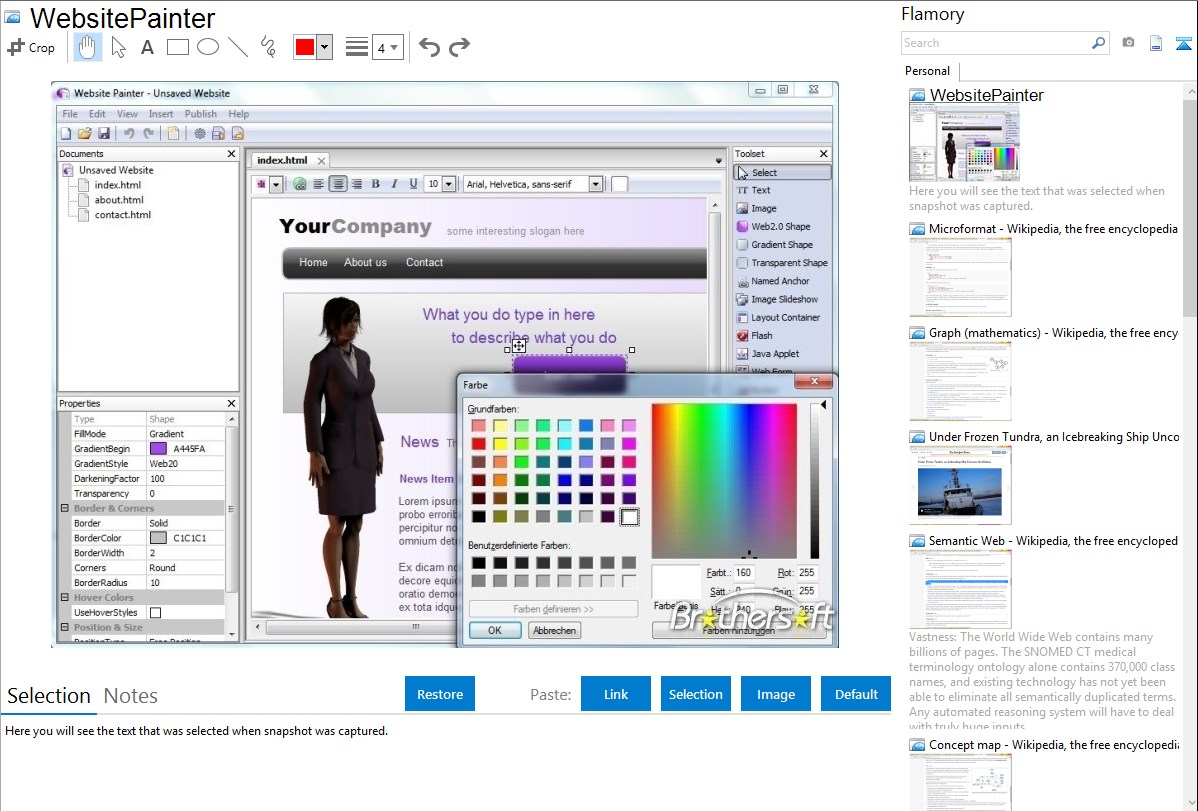Viewport: 1198px width, 811px height.
Task: Click the BorderColor C1C1C1 swatch
Action: [158, 538]
